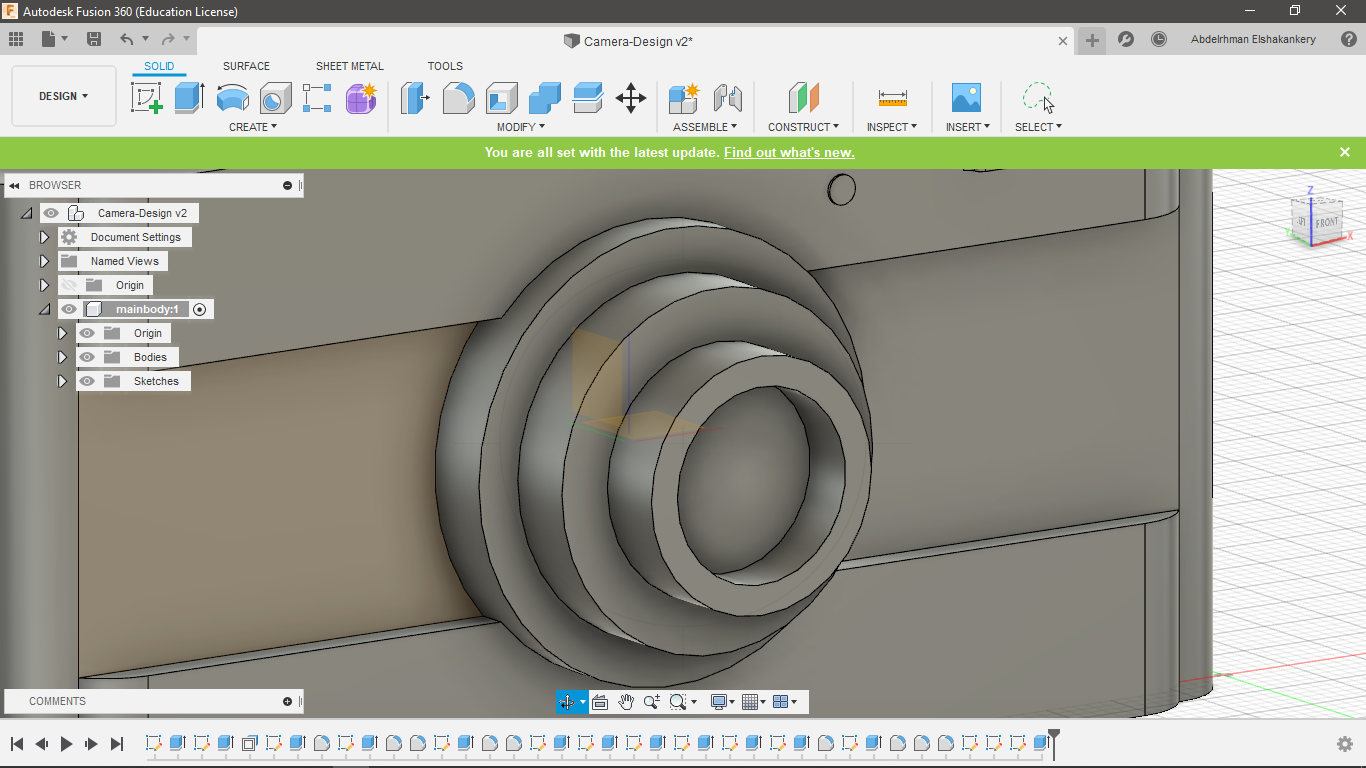Select the Measure tool
This screenshot has width=1366, height=768.
point(893,98)
